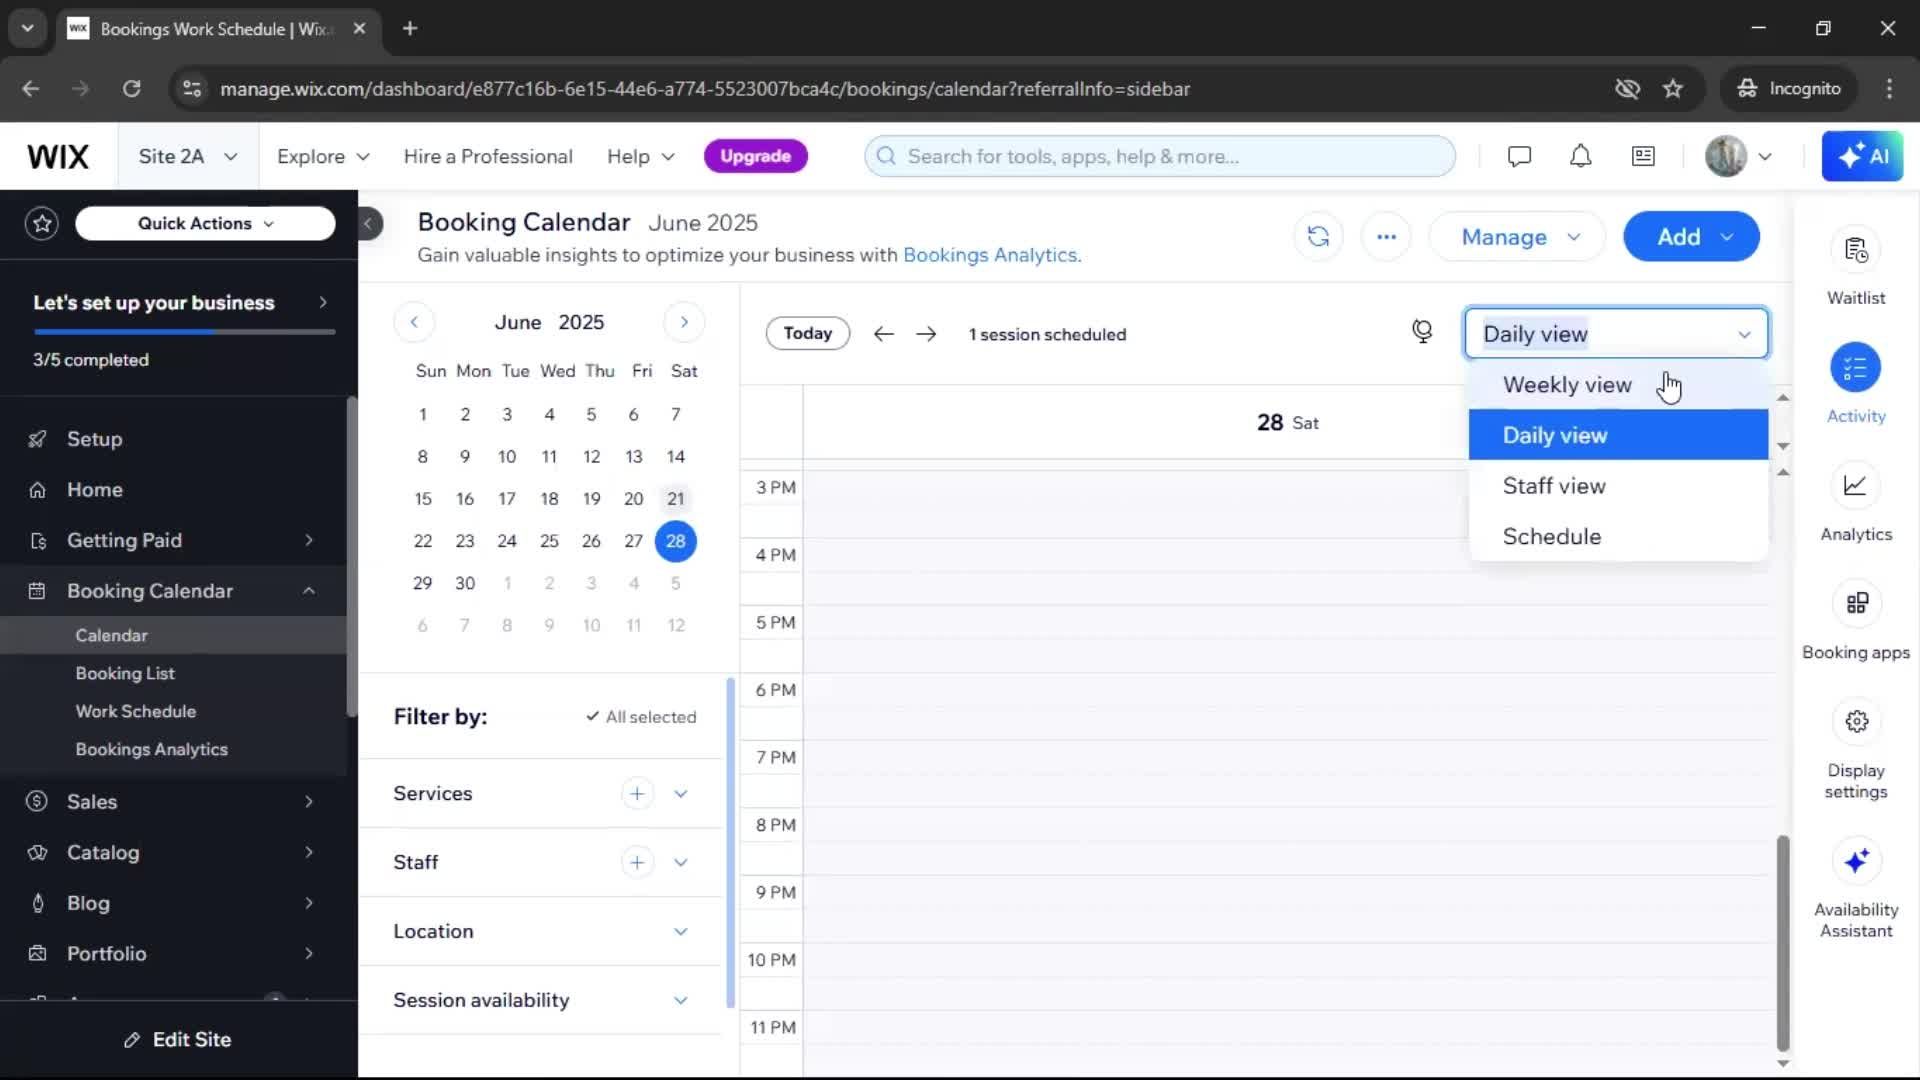Open browser menu three dots
This screenshot has height=1080, width=1920.
click(1889, 89)
